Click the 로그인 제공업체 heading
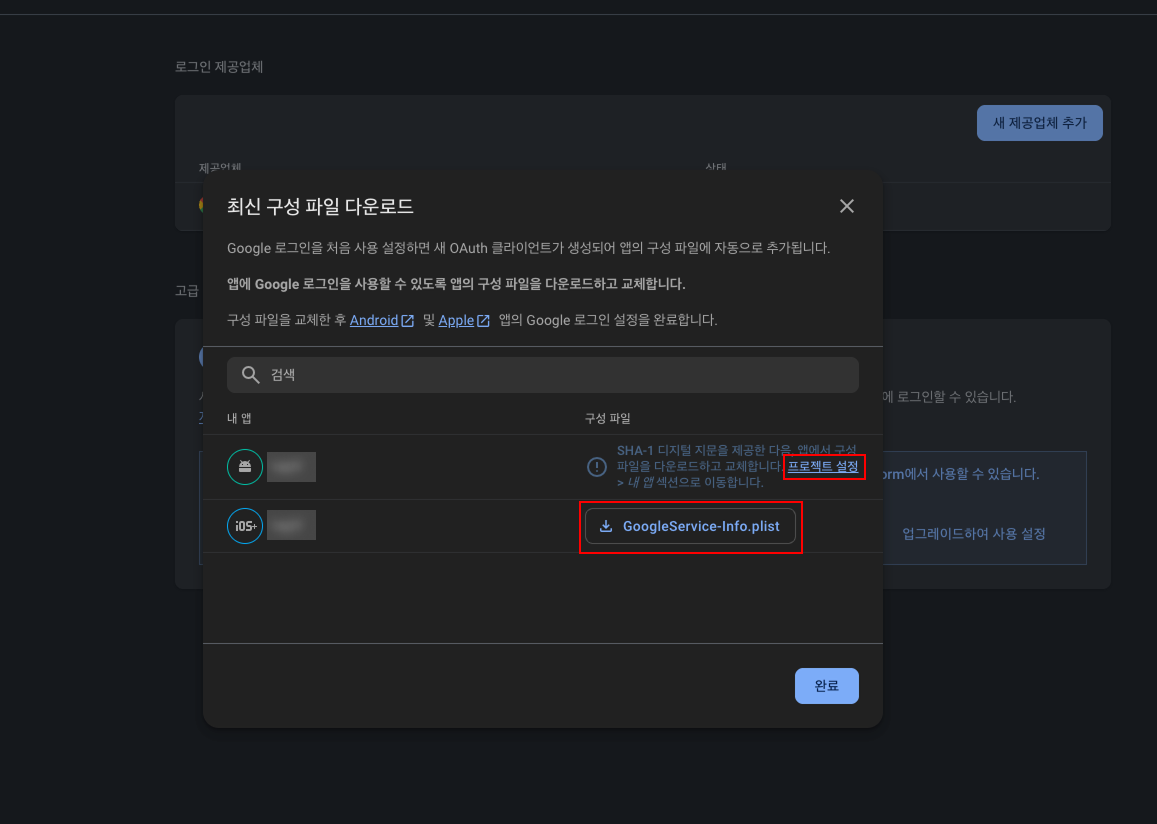Image resolution: width=1157 pixels, height=824 pixels. [x=219, y=67]
